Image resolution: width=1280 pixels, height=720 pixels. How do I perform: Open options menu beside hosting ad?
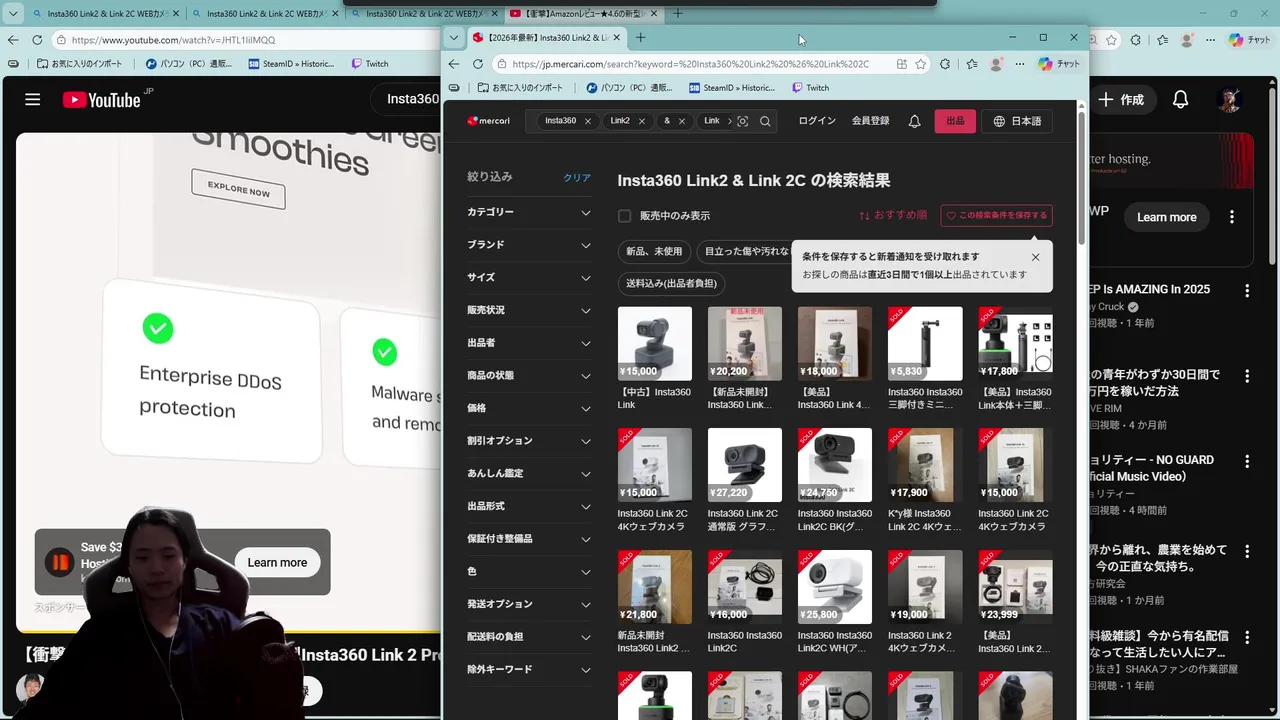click(1232, 217)
